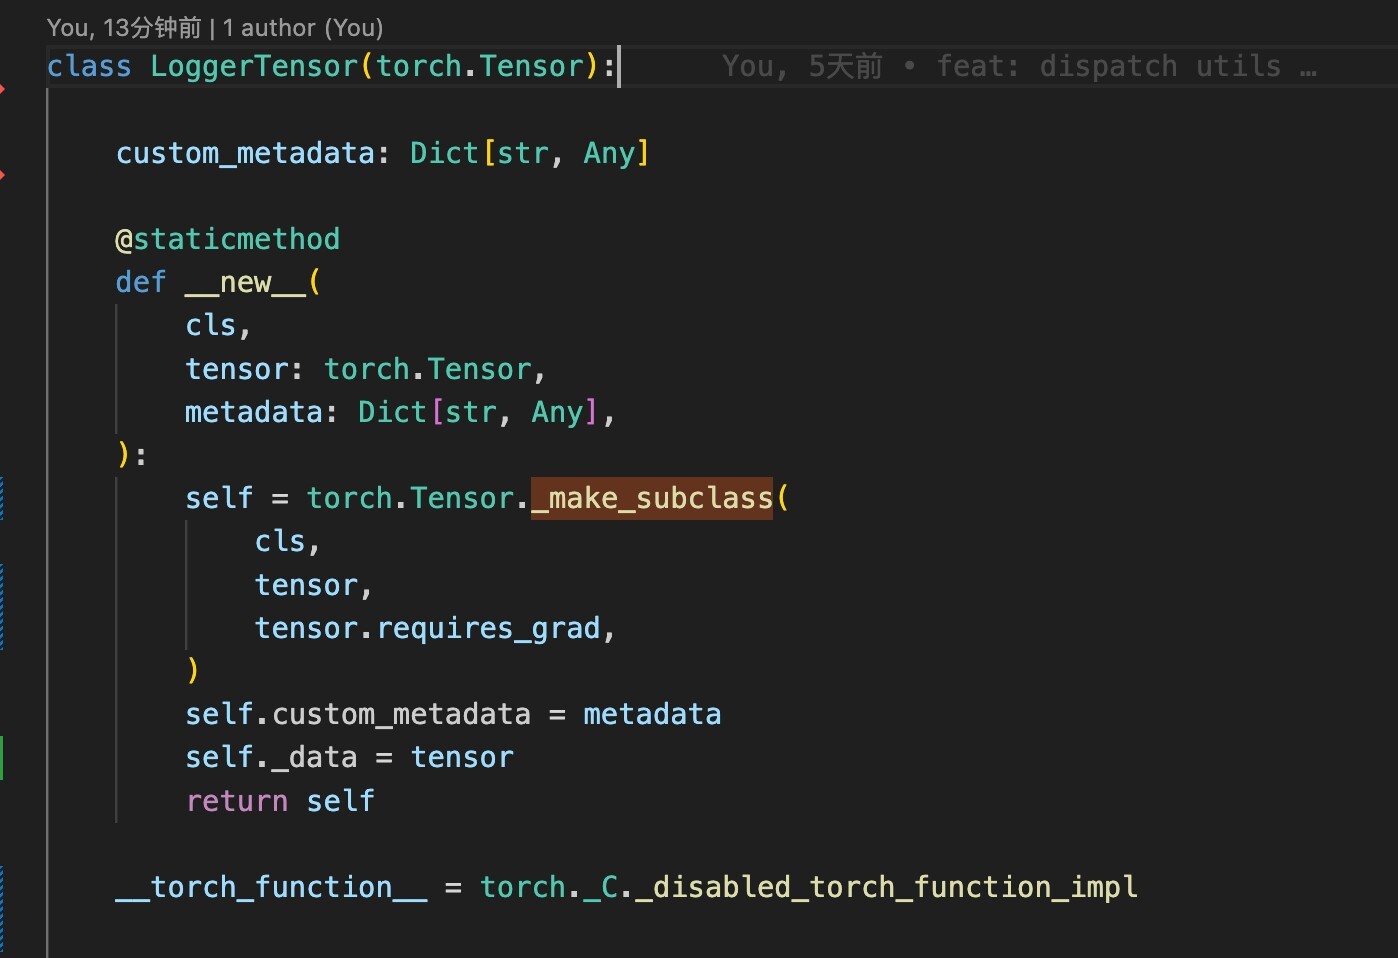Click the red gutter triangle beside custom_metadata declaration

click(x=3, y=176)
